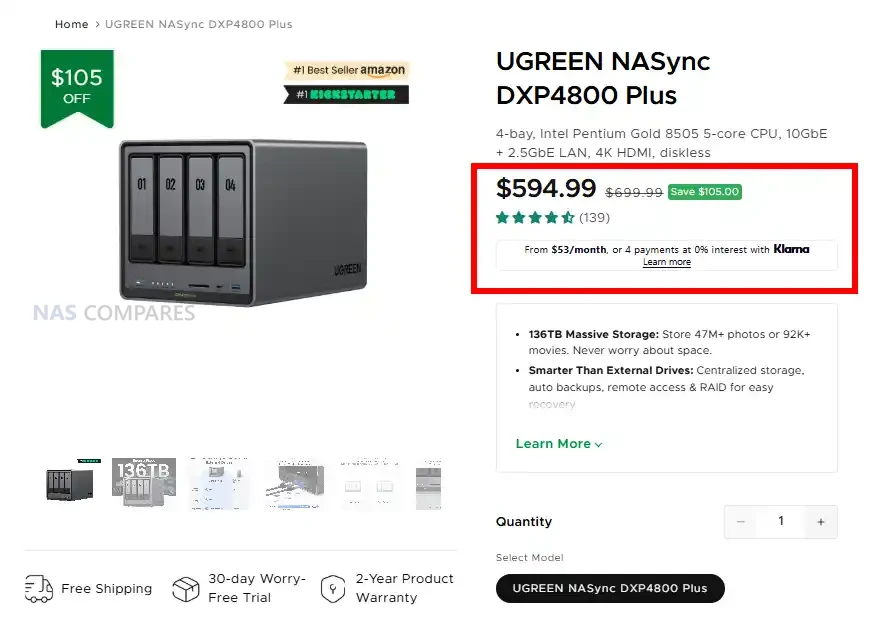Screen dimensions: 878x623
Task: Click the Free Shipping truck icon
Action: coord(39,589)
